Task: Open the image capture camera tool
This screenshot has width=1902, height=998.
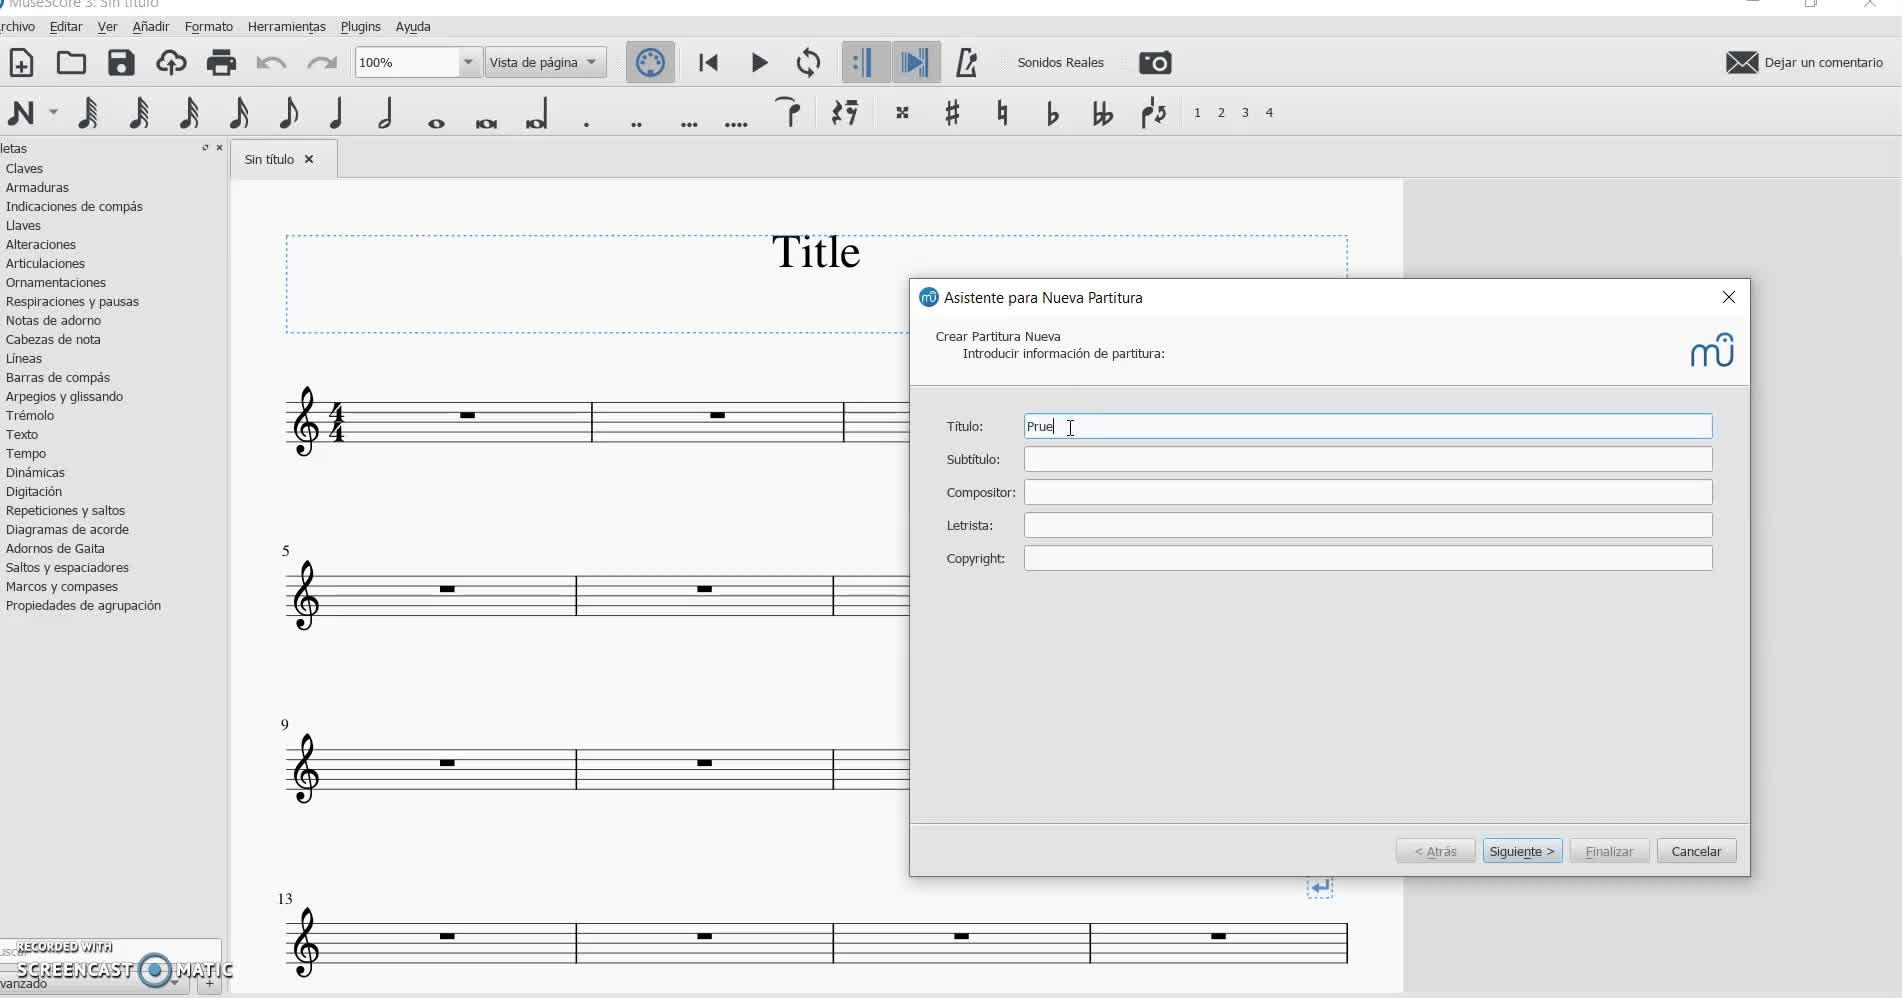Action: [x=1155, y=63]
